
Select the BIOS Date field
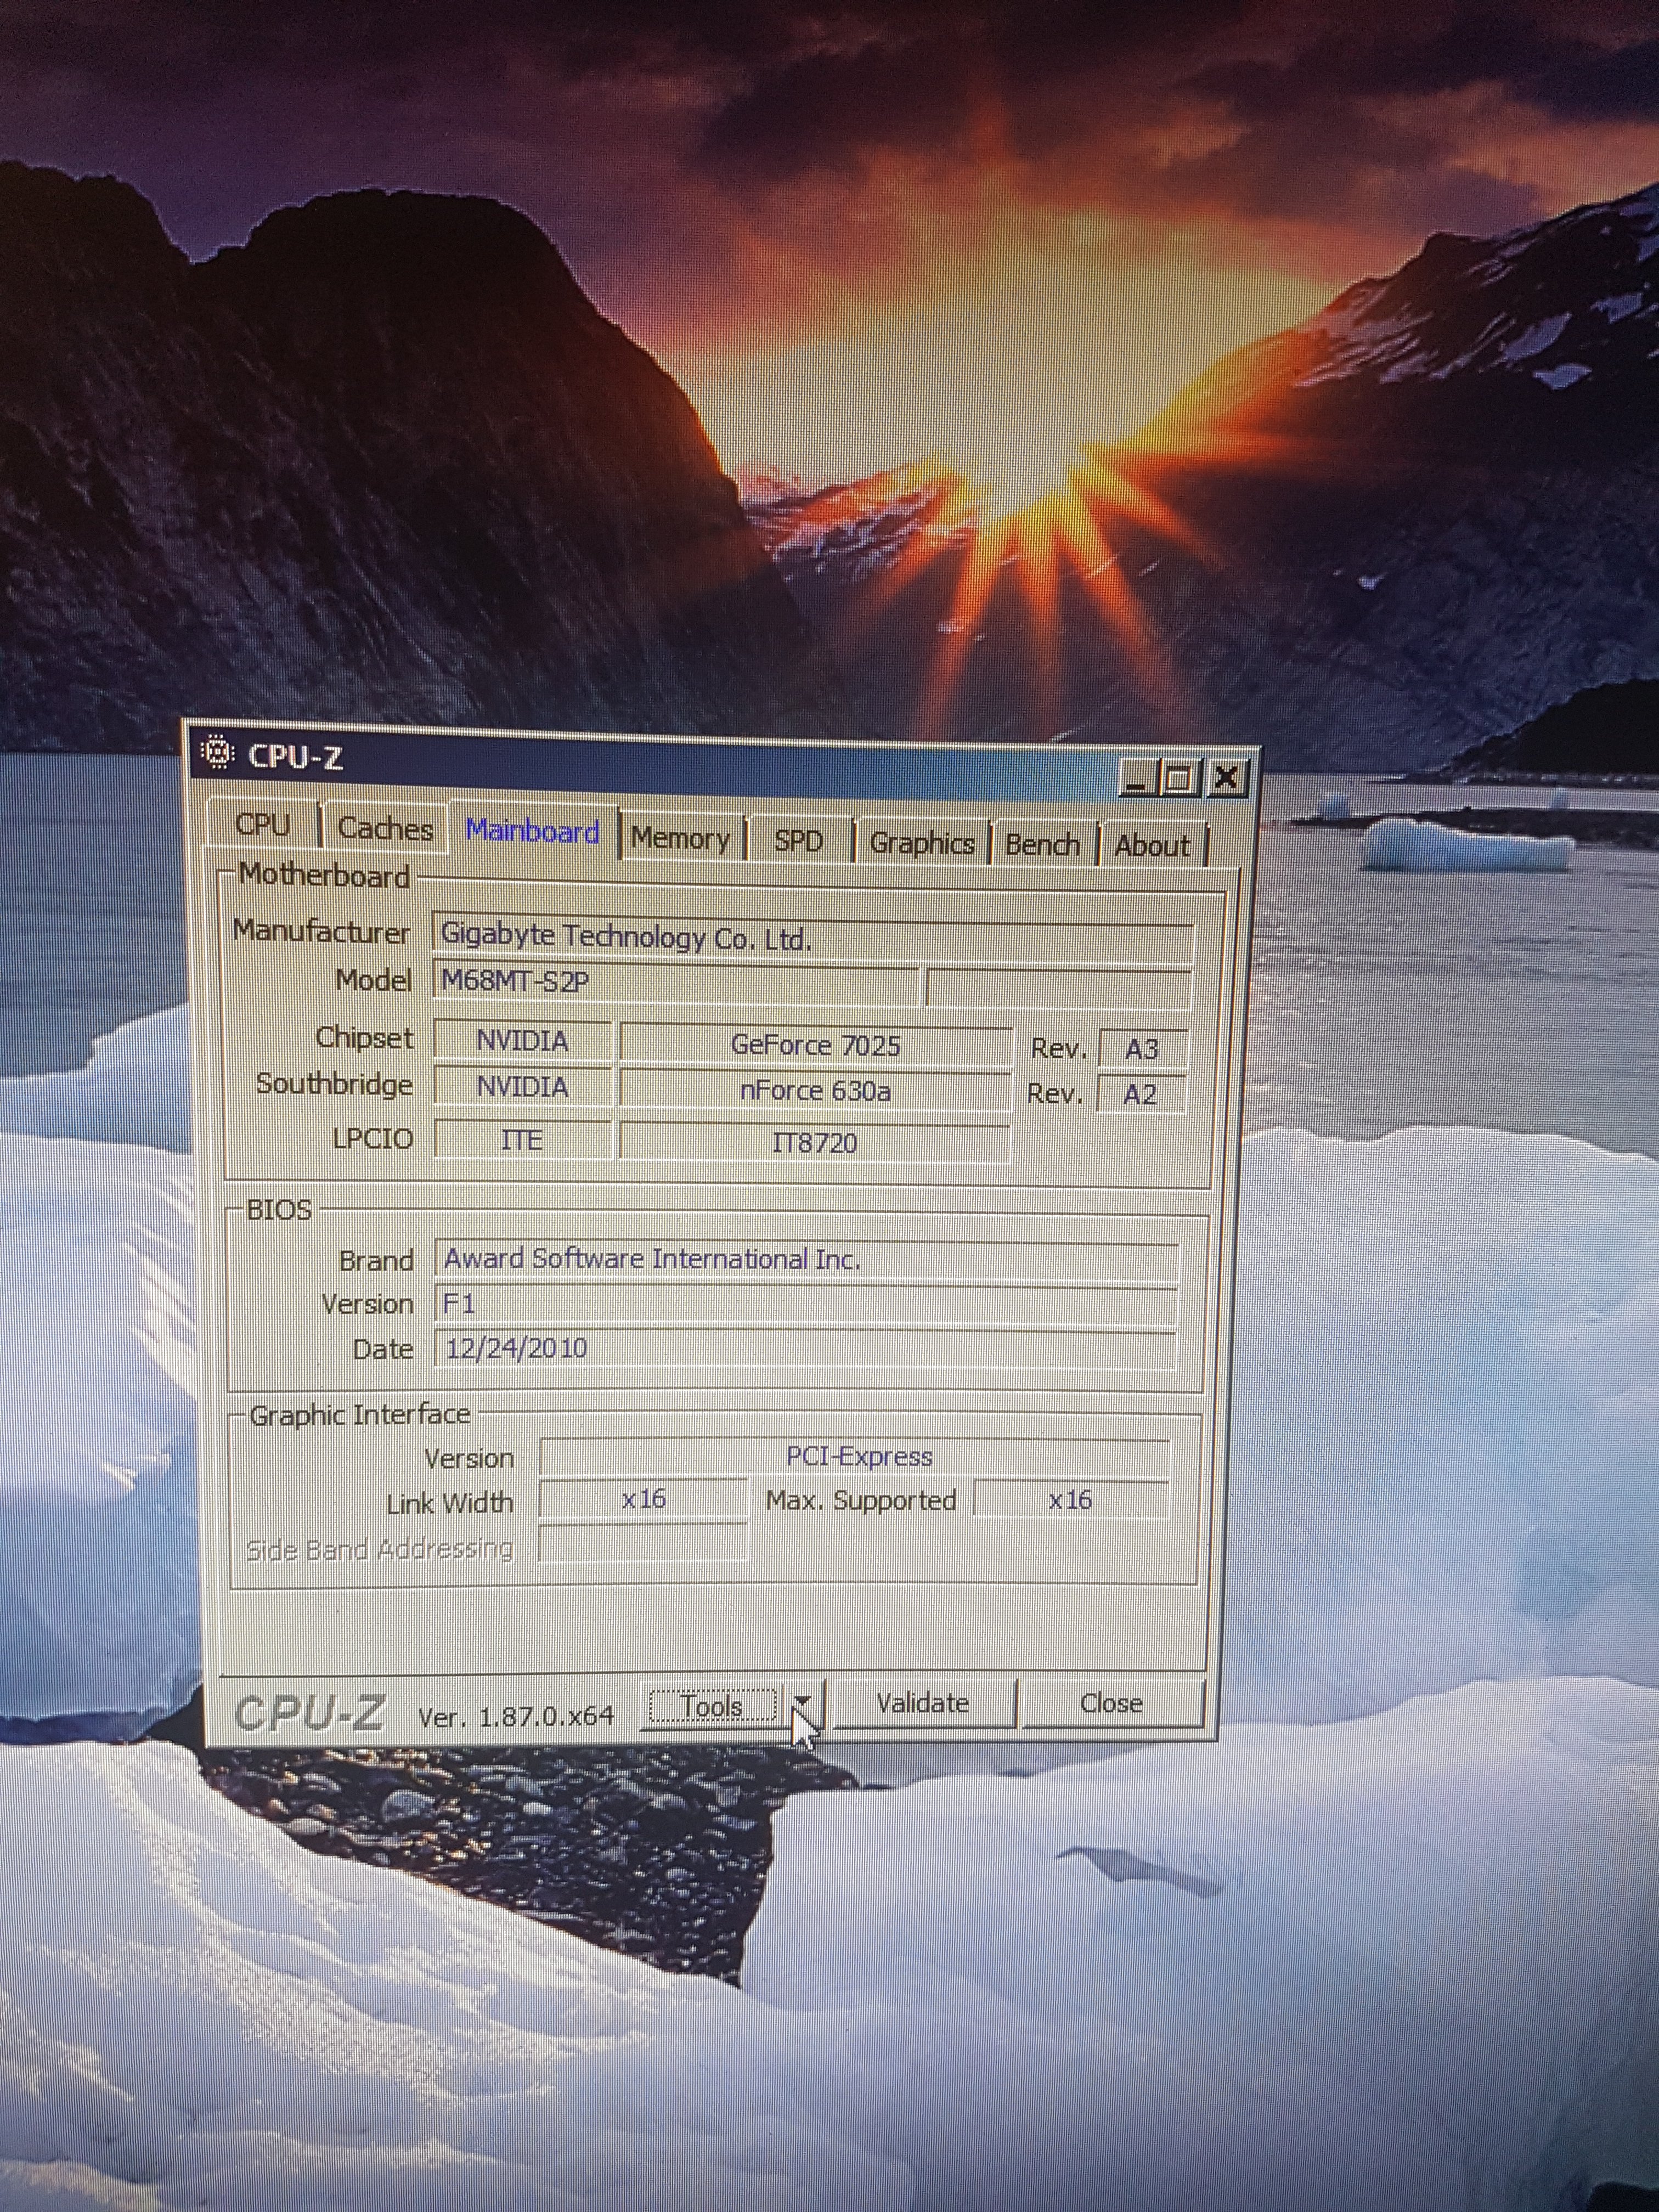coord(805,1348)
